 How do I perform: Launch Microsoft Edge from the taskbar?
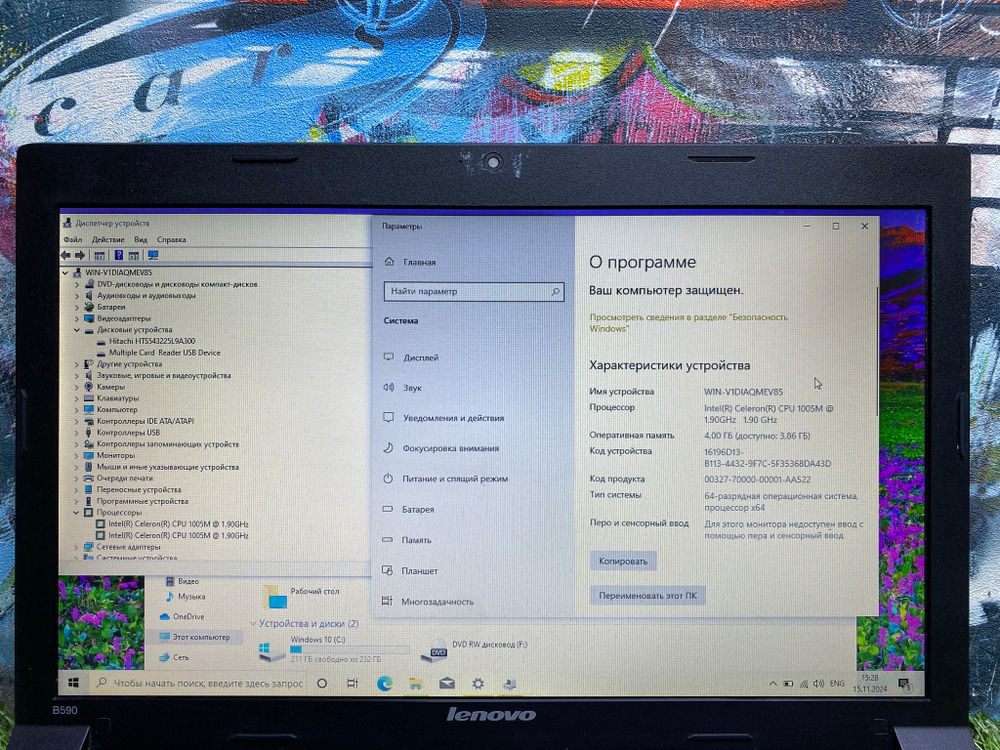pyautogui.click(x=385, y=683)
